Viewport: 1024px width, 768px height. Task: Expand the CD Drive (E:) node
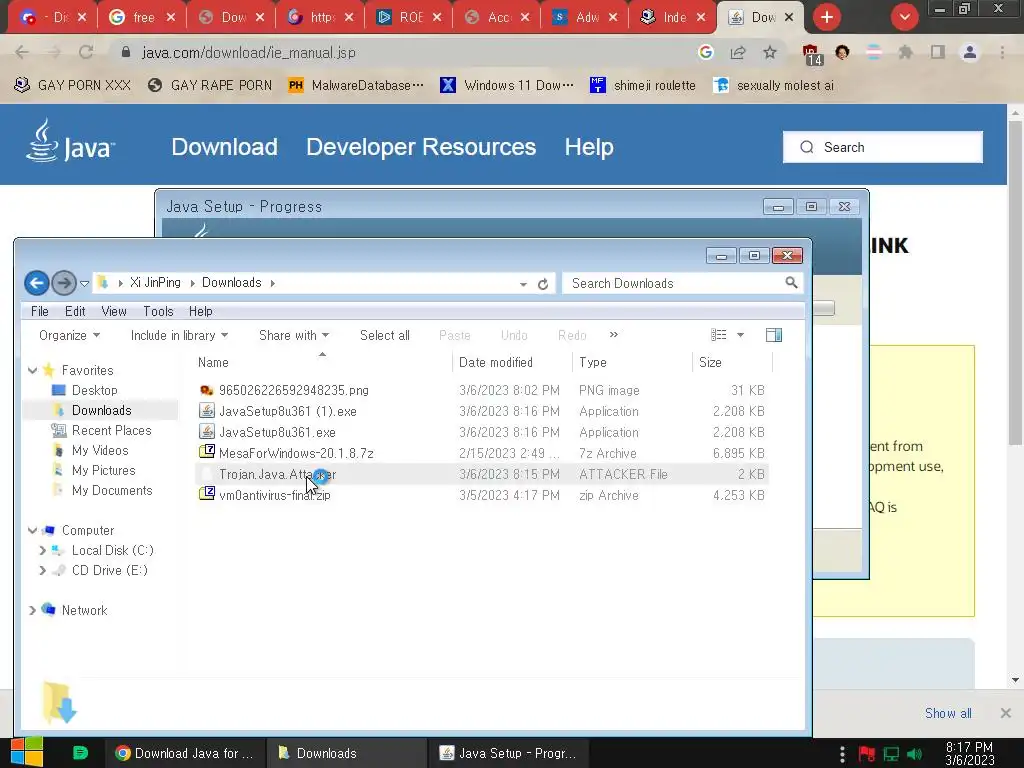coord(42,570)
